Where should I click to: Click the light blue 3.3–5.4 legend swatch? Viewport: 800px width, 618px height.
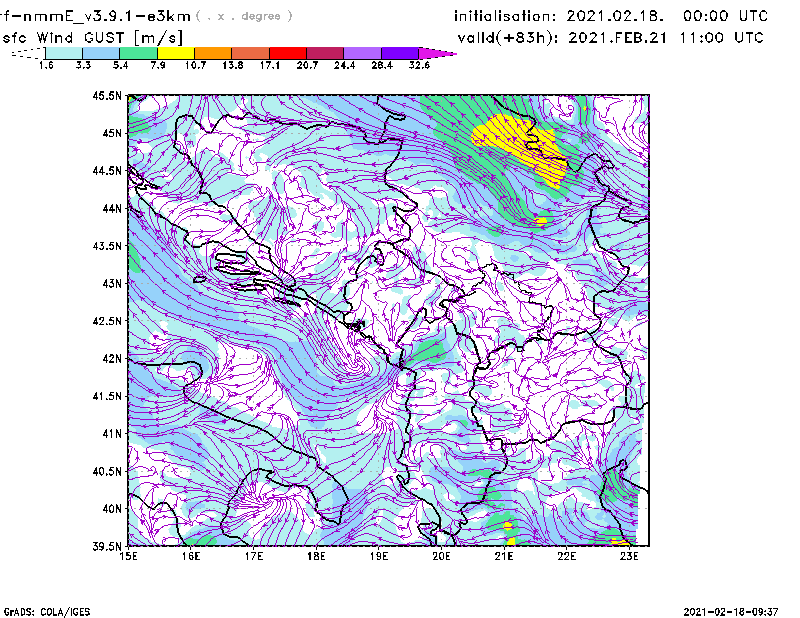click(101, 53)
